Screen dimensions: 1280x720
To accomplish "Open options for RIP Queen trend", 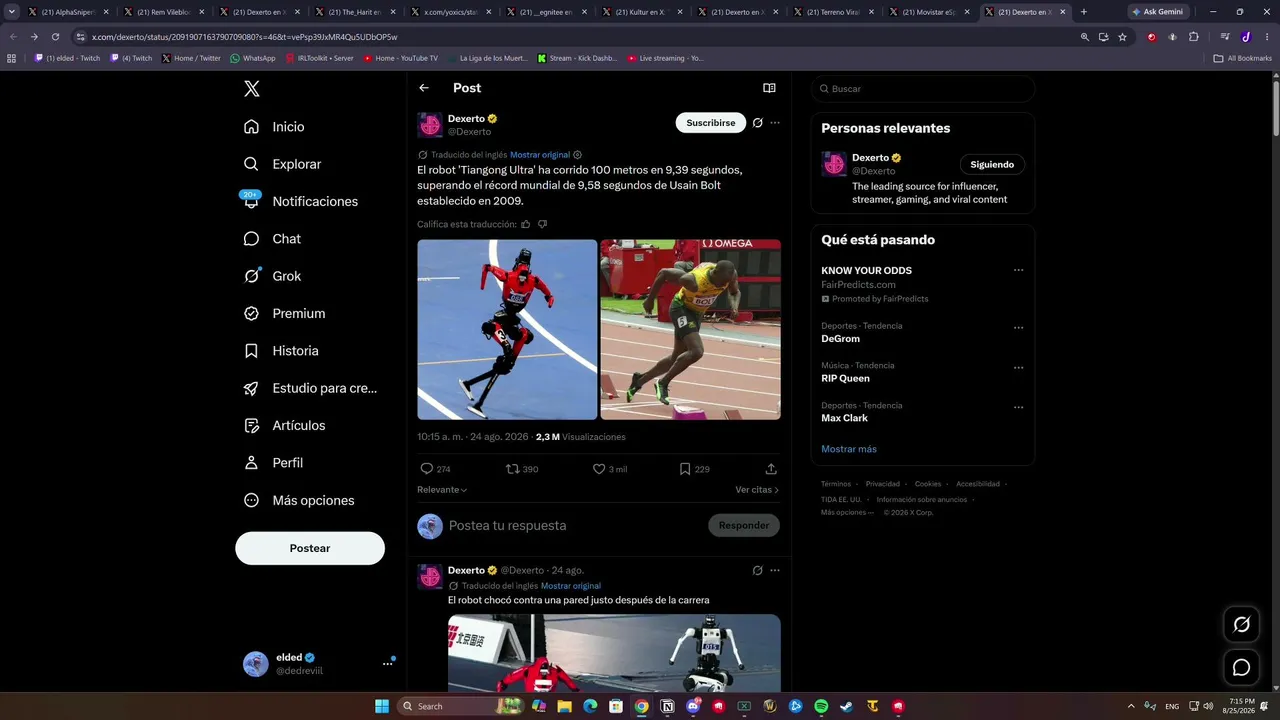I will [1018, 367].
